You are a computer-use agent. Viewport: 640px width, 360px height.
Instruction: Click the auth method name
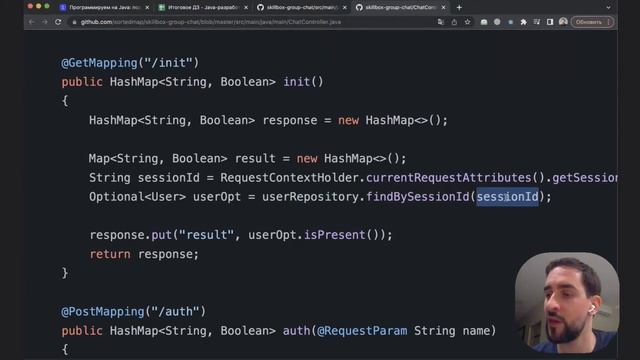point(297,331)
